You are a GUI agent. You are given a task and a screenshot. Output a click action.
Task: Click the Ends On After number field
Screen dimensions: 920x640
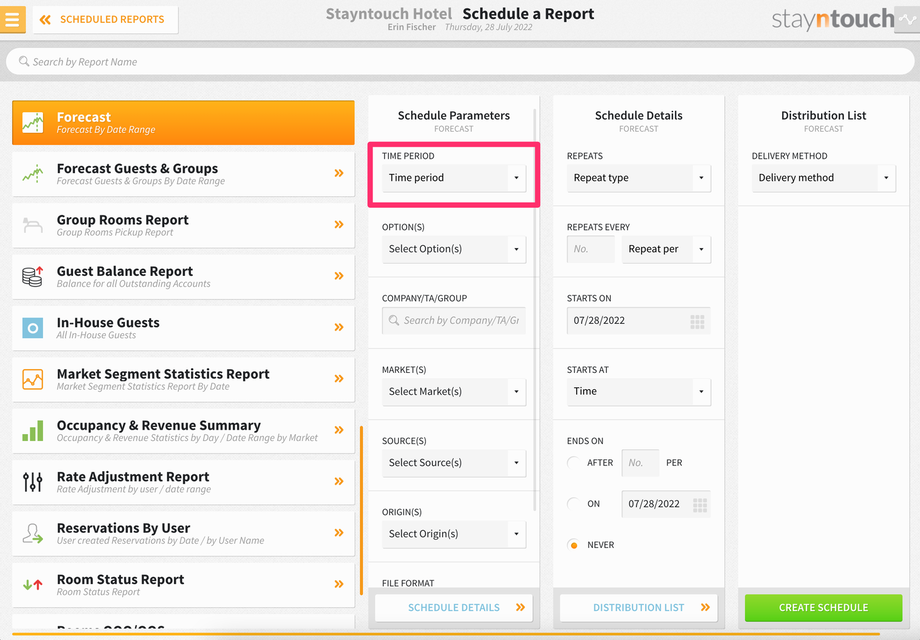pos(640,463)
